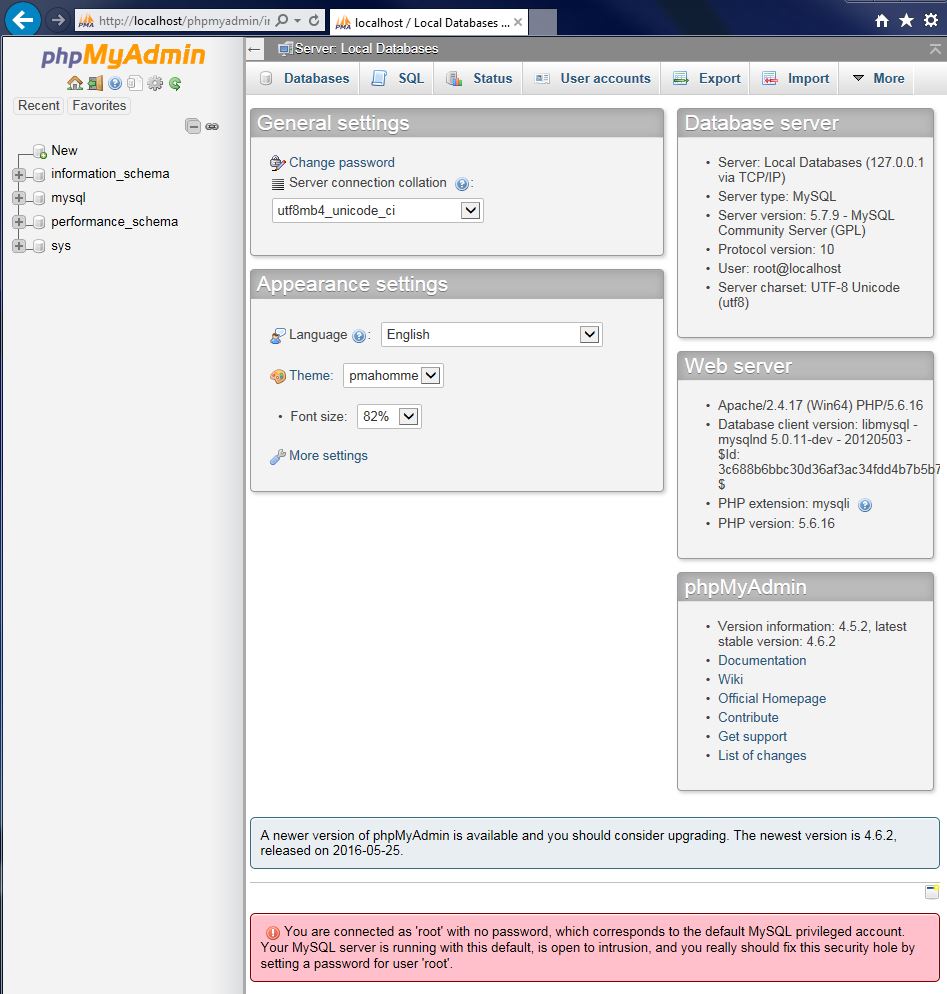Open phpMyAdmin documentation via blue question icon in sidebar
The width and height of the screenshot is (947, 994).
[115, 83]
